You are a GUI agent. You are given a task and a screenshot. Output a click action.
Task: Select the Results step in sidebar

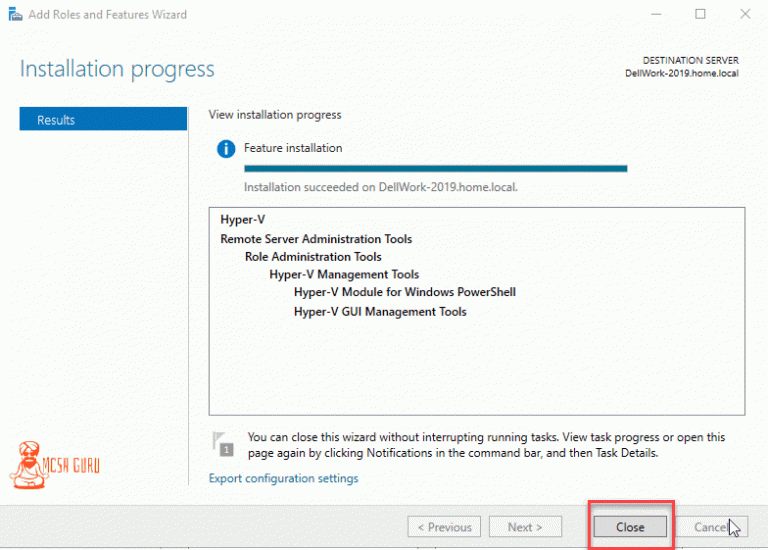[x=103, y=119]
